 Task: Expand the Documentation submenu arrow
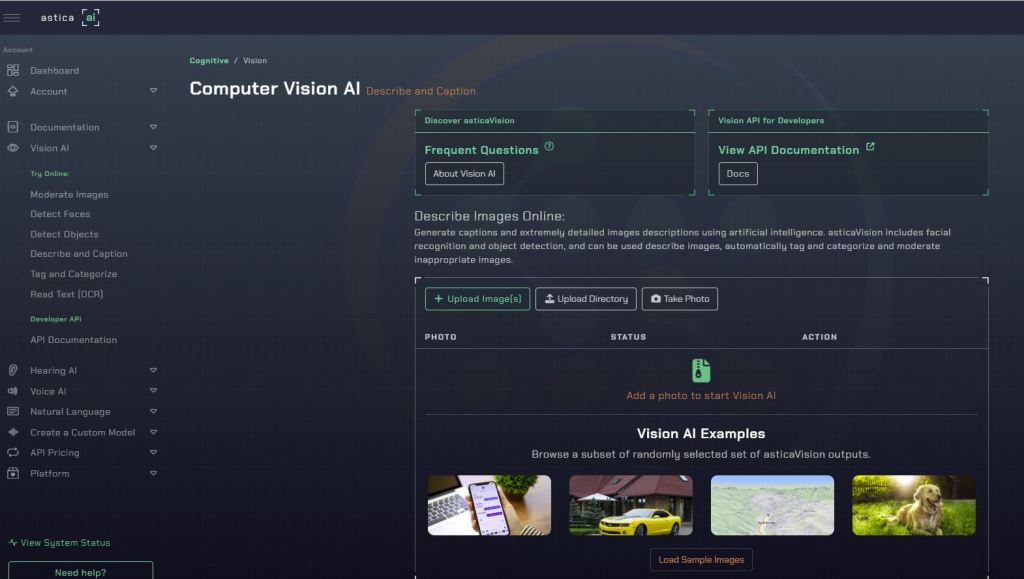[153, 127]
